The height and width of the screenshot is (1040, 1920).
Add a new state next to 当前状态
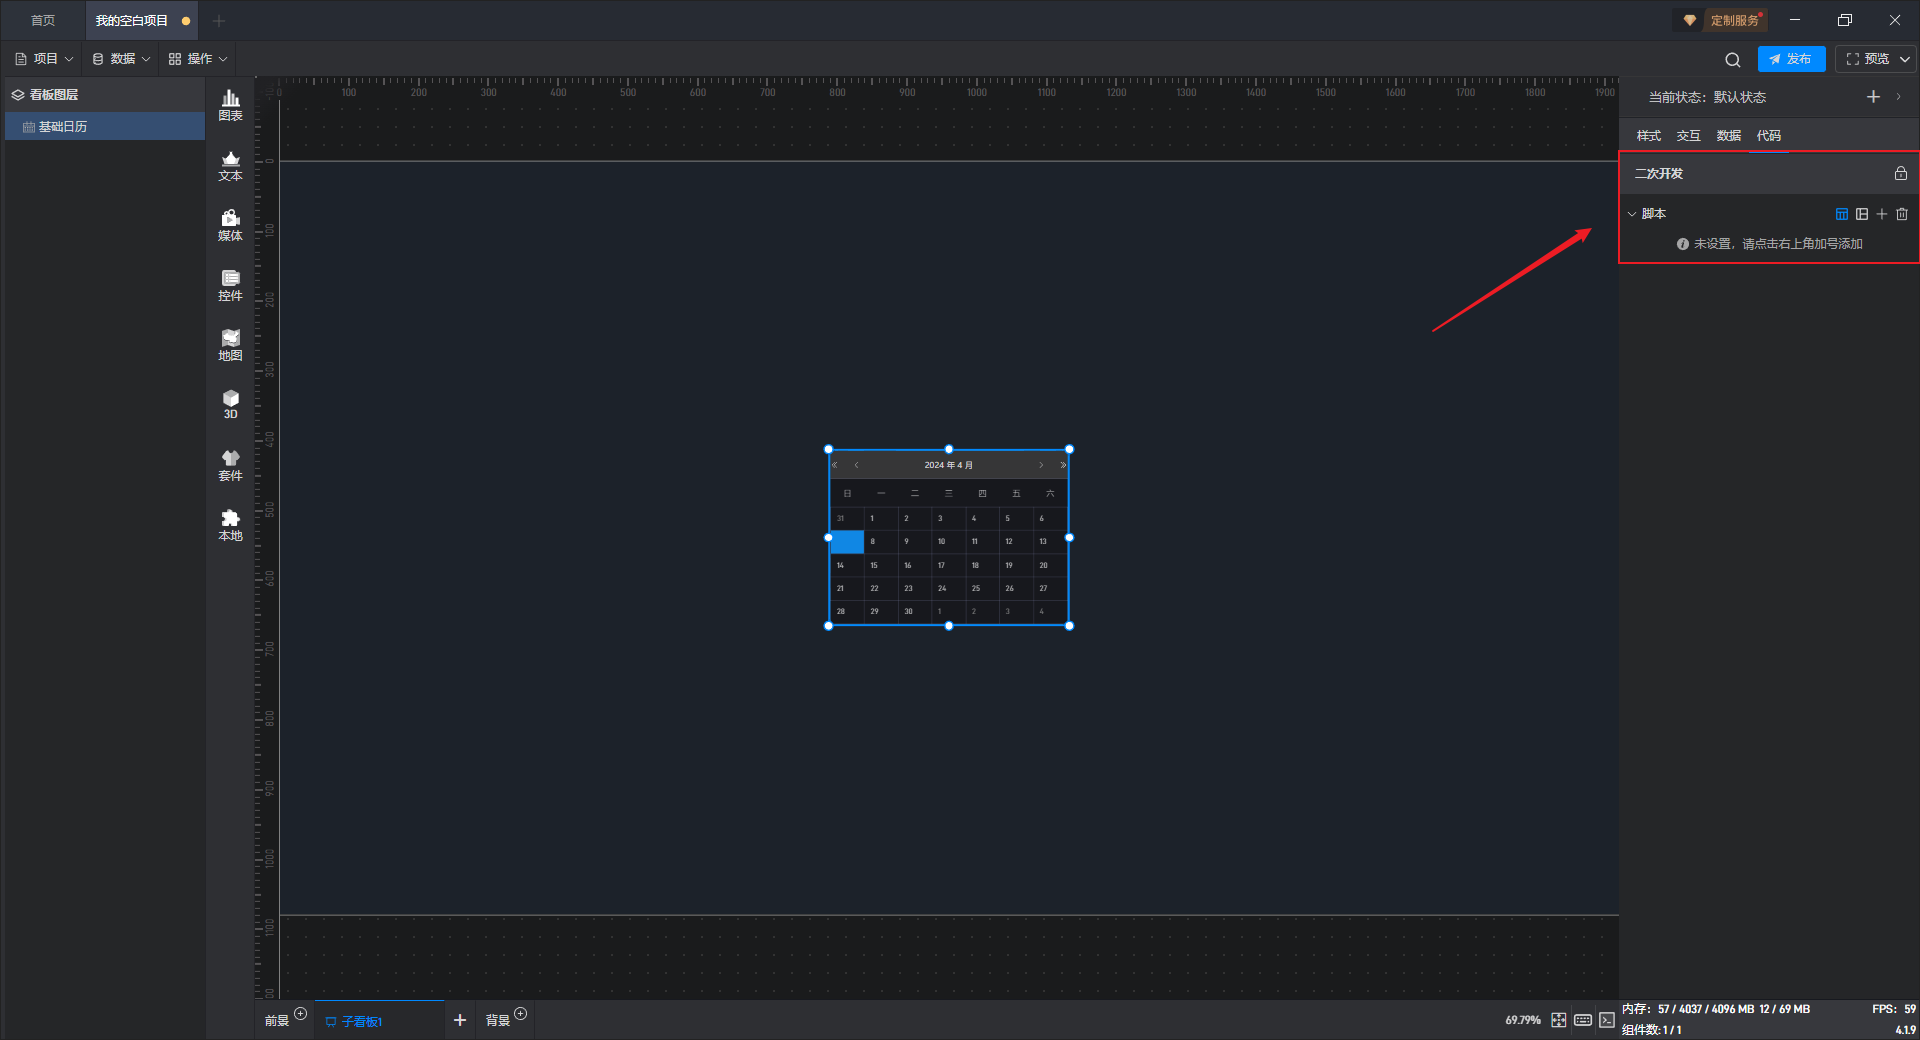point(1874,97)
